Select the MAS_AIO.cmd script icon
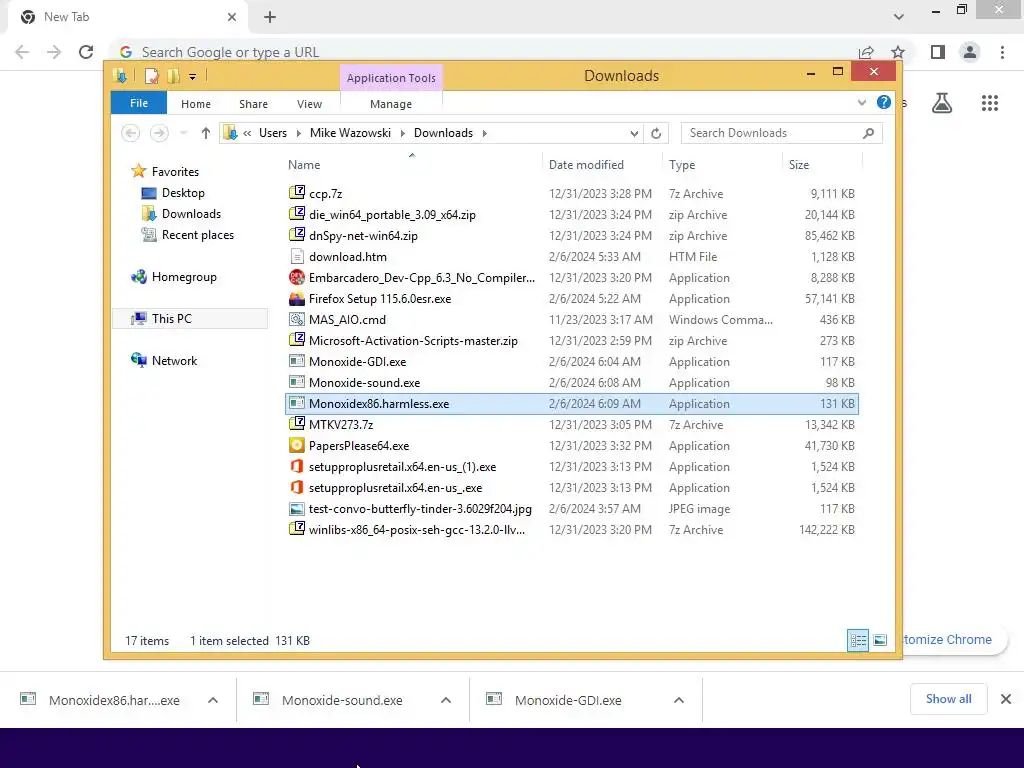 click(x=296, y=319)
